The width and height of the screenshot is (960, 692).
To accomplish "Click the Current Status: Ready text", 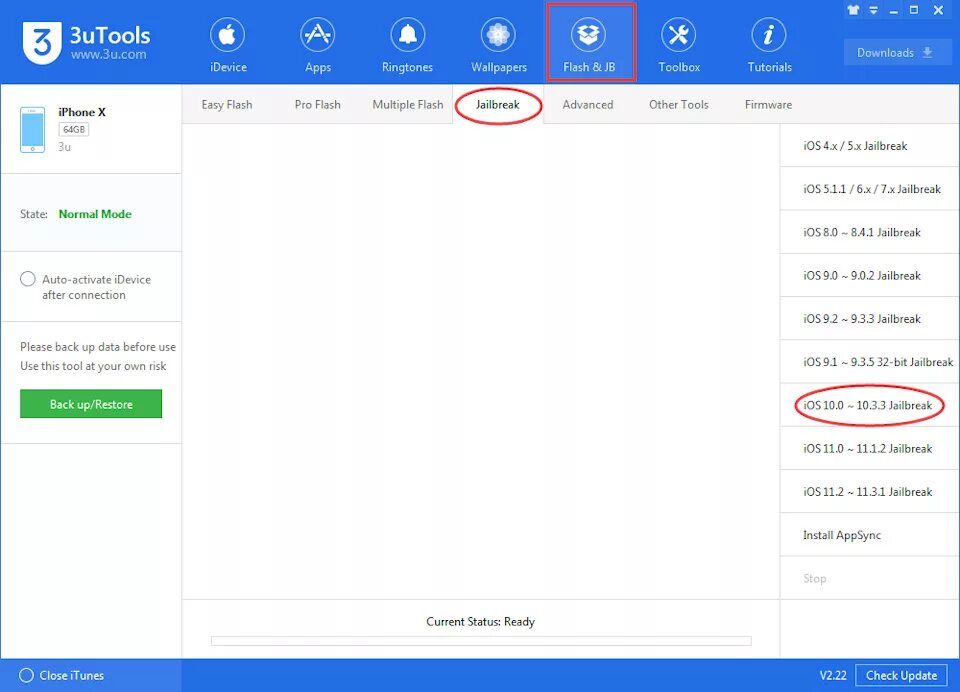I will [481, 622].
